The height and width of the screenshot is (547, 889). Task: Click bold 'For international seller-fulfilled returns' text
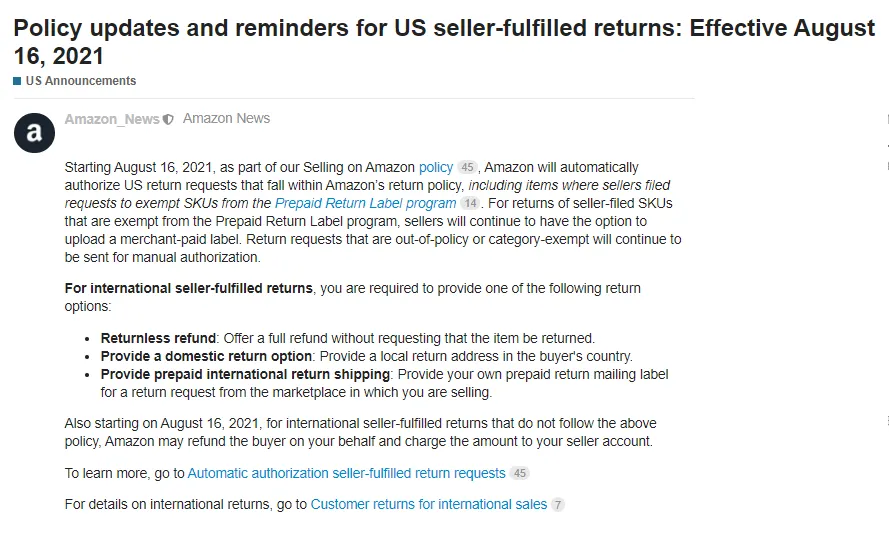click(x=188, y=288)
